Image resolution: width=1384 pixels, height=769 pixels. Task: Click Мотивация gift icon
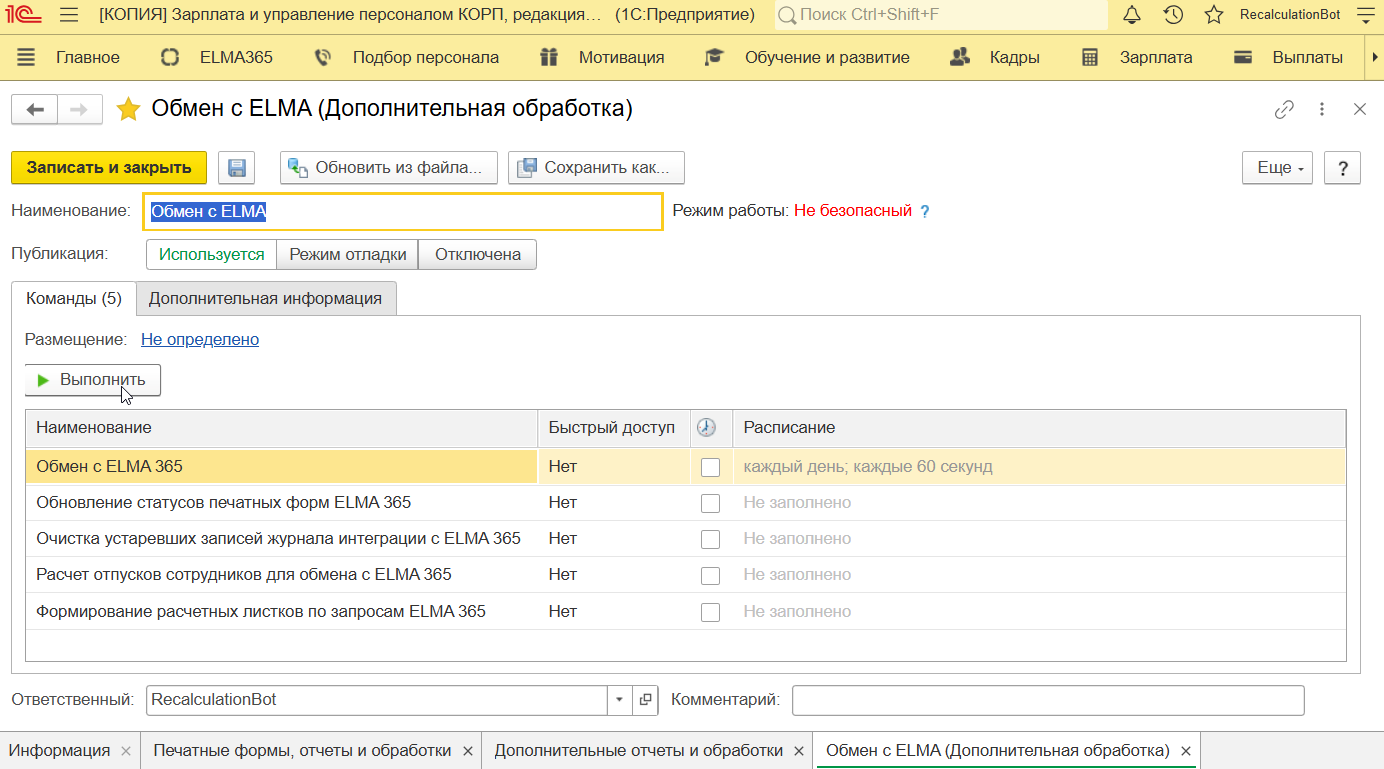(548, 57)
